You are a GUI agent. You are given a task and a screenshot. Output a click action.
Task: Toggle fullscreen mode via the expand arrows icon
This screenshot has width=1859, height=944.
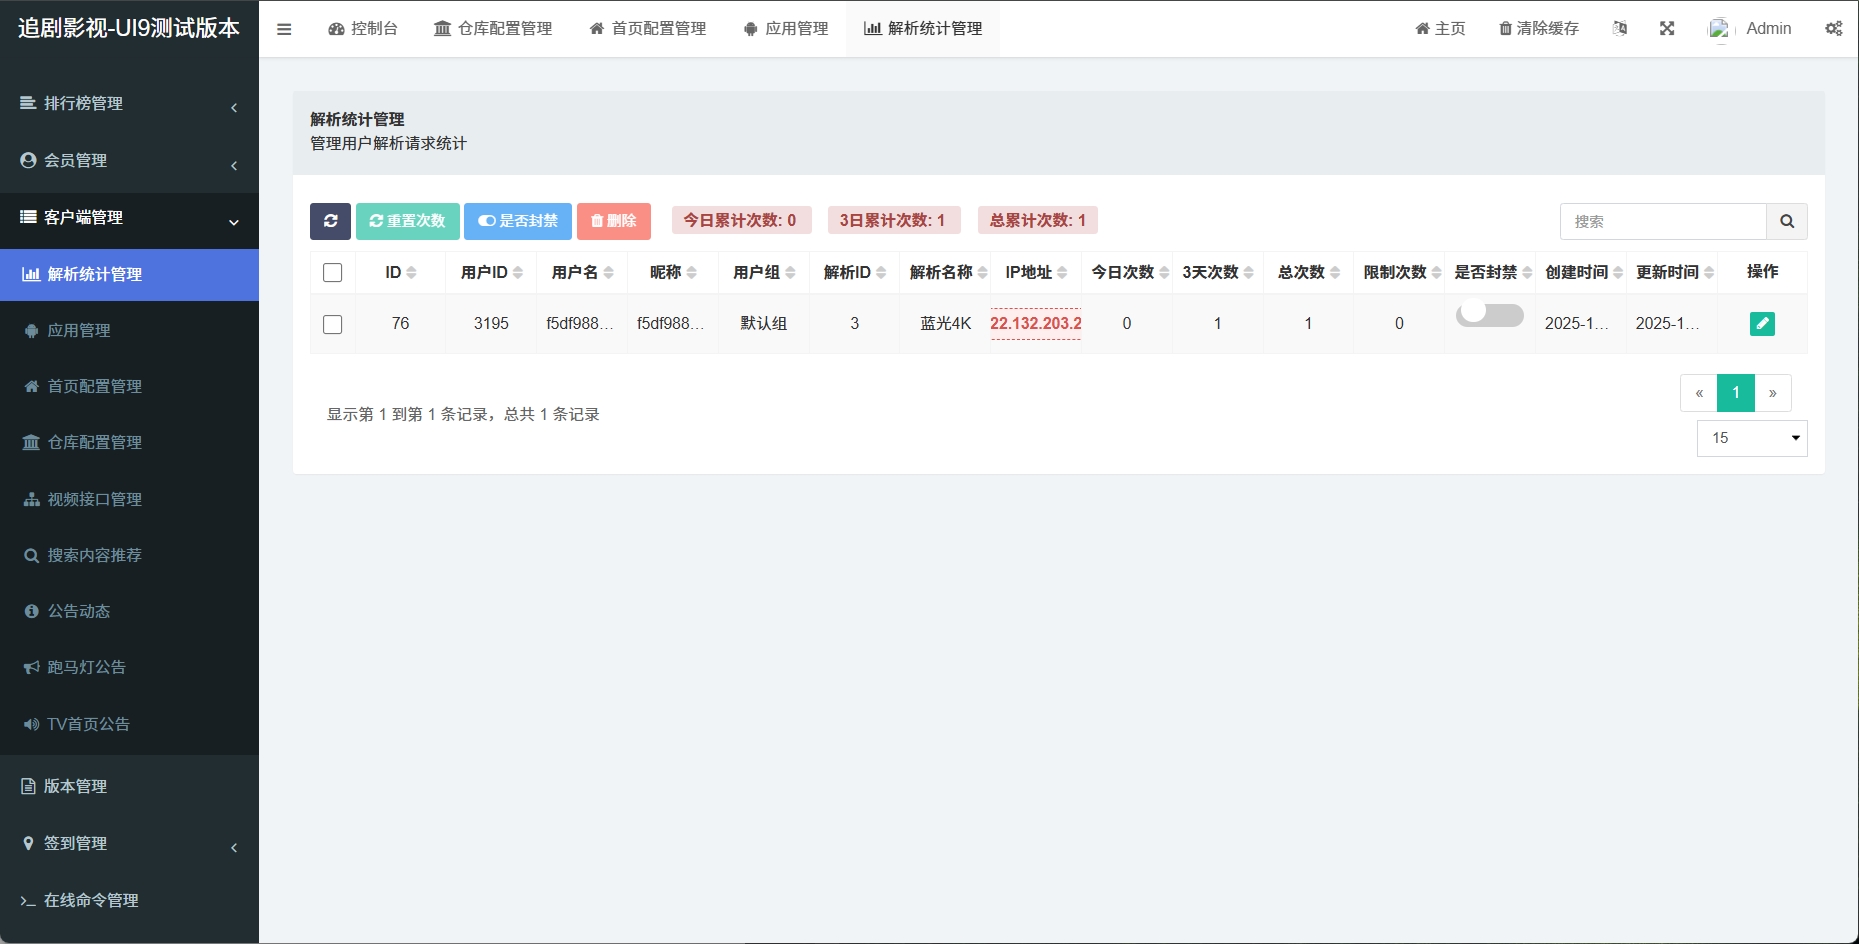(x=1668, y=28)
